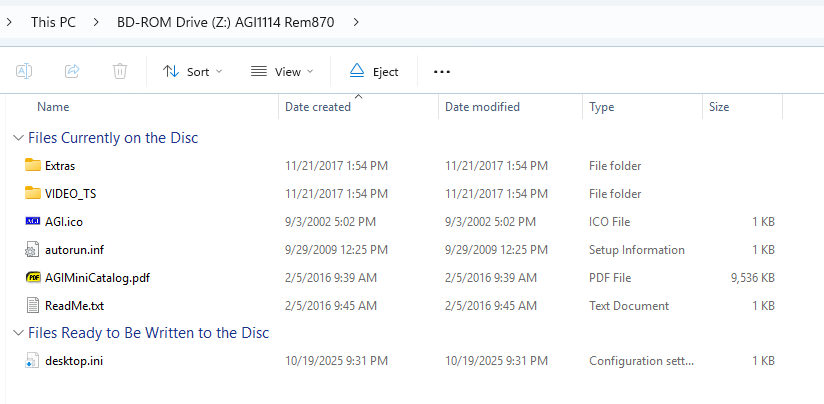
Task: Click the Delete trash icon
Action: [120, 71]
